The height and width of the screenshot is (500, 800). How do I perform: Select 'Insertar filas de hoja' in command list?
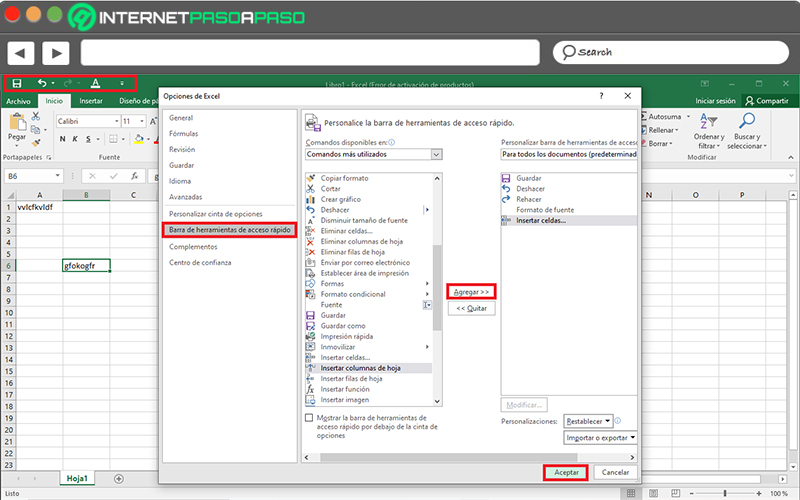click(x=351, y=379)
